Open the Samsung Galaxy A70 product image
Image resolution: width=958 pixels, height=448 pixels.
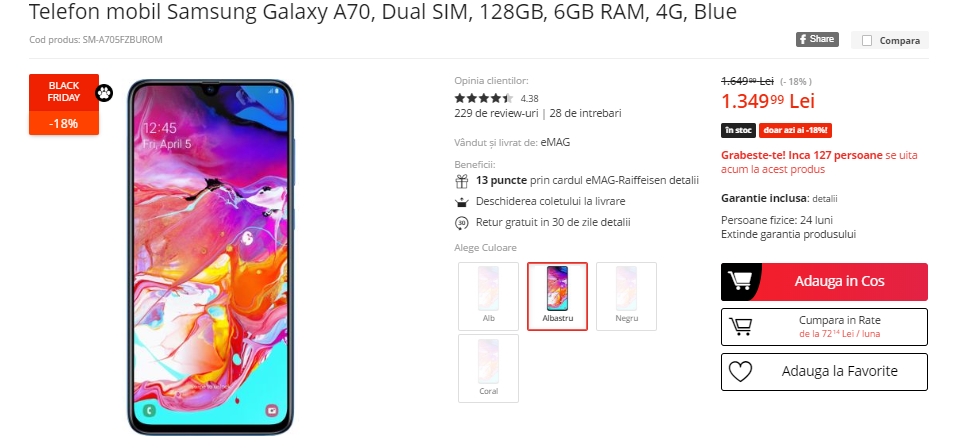click(211, 257)
